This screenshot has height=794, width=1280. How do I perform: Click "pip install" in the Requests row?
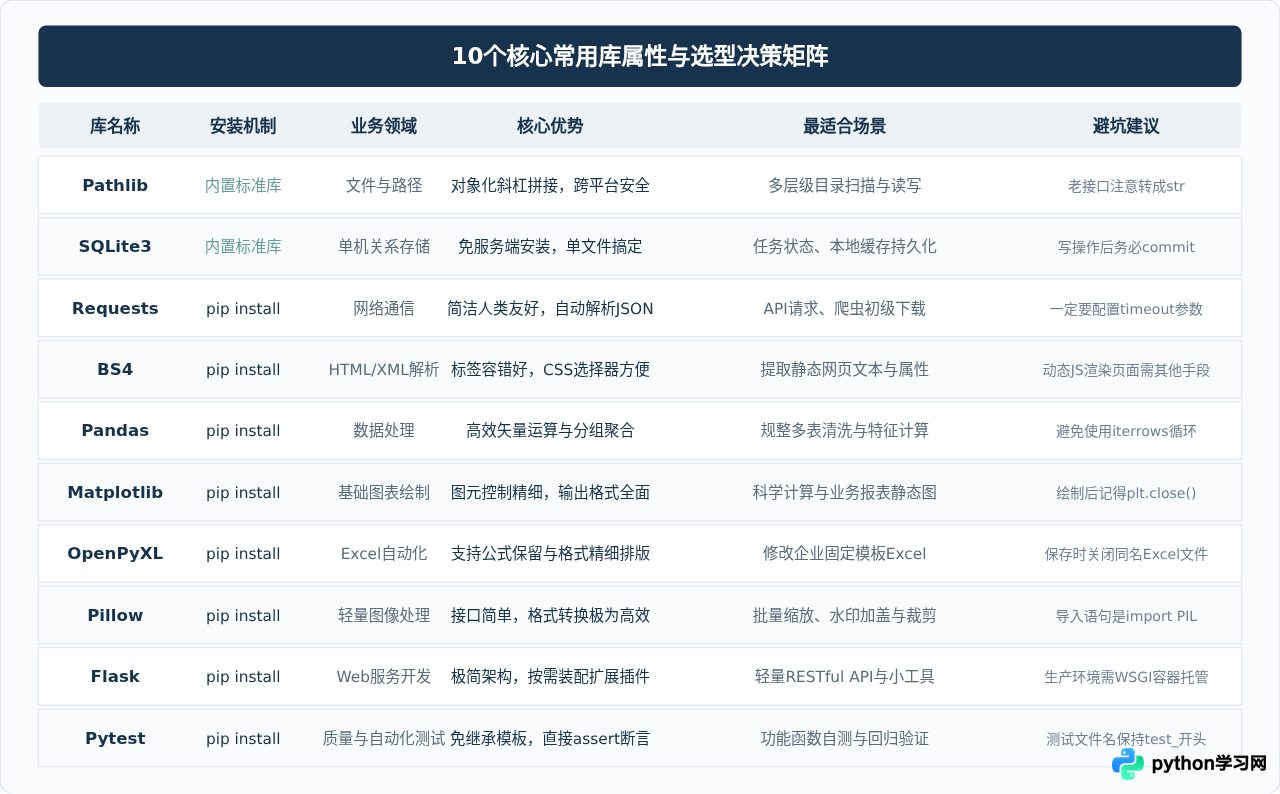(243, 308)
